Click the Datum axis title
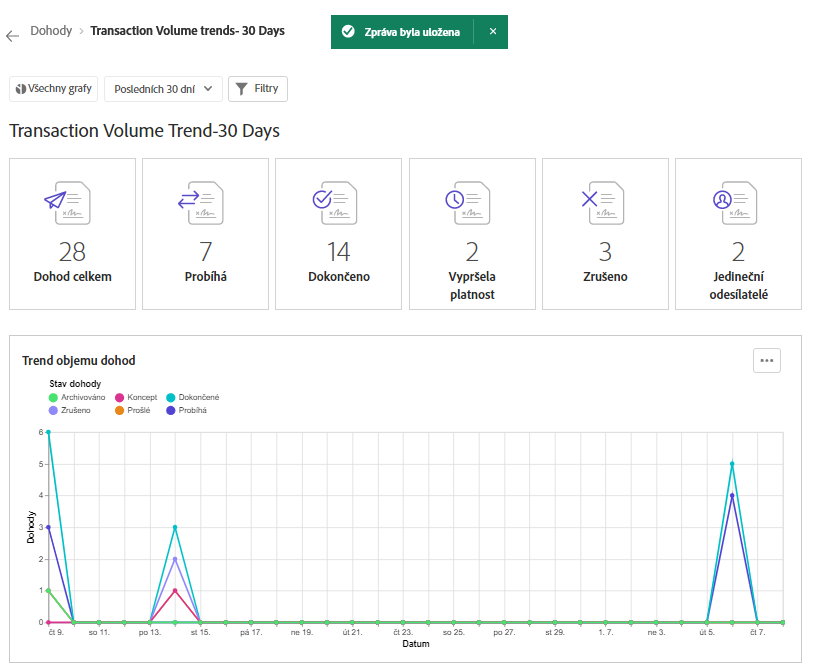This screenshot has width=830, height=671. [x=416, y=644]
